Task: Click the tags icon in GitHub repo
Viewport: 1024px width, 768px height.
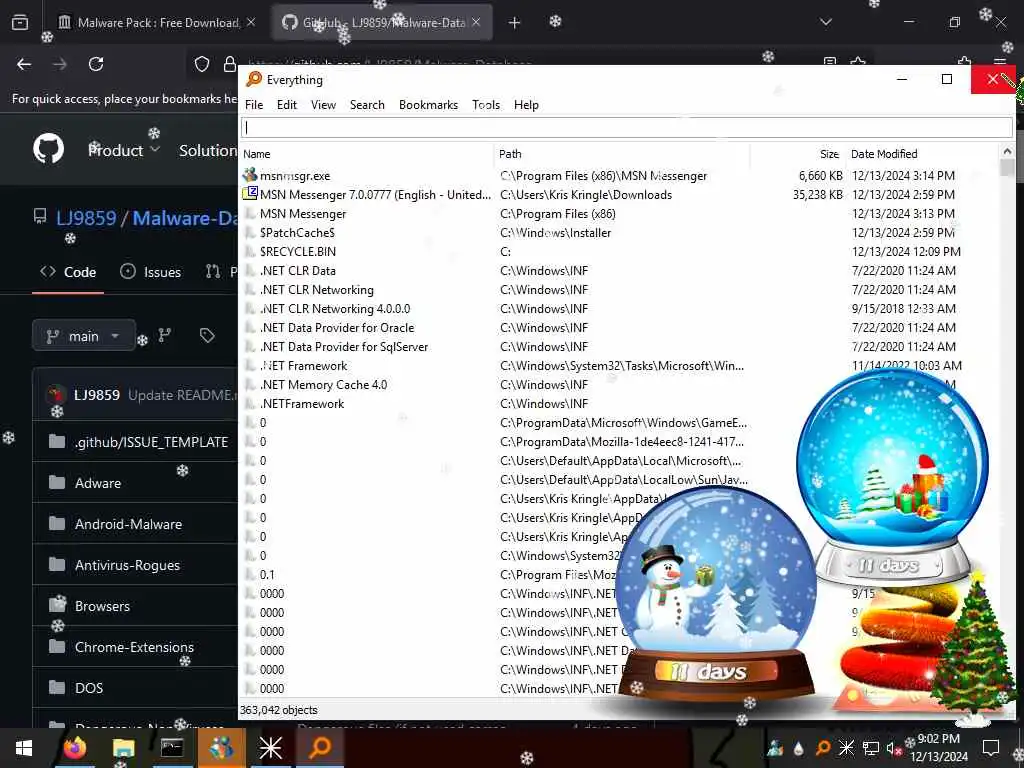Action: pyautogui.click(x=207, y=336)
